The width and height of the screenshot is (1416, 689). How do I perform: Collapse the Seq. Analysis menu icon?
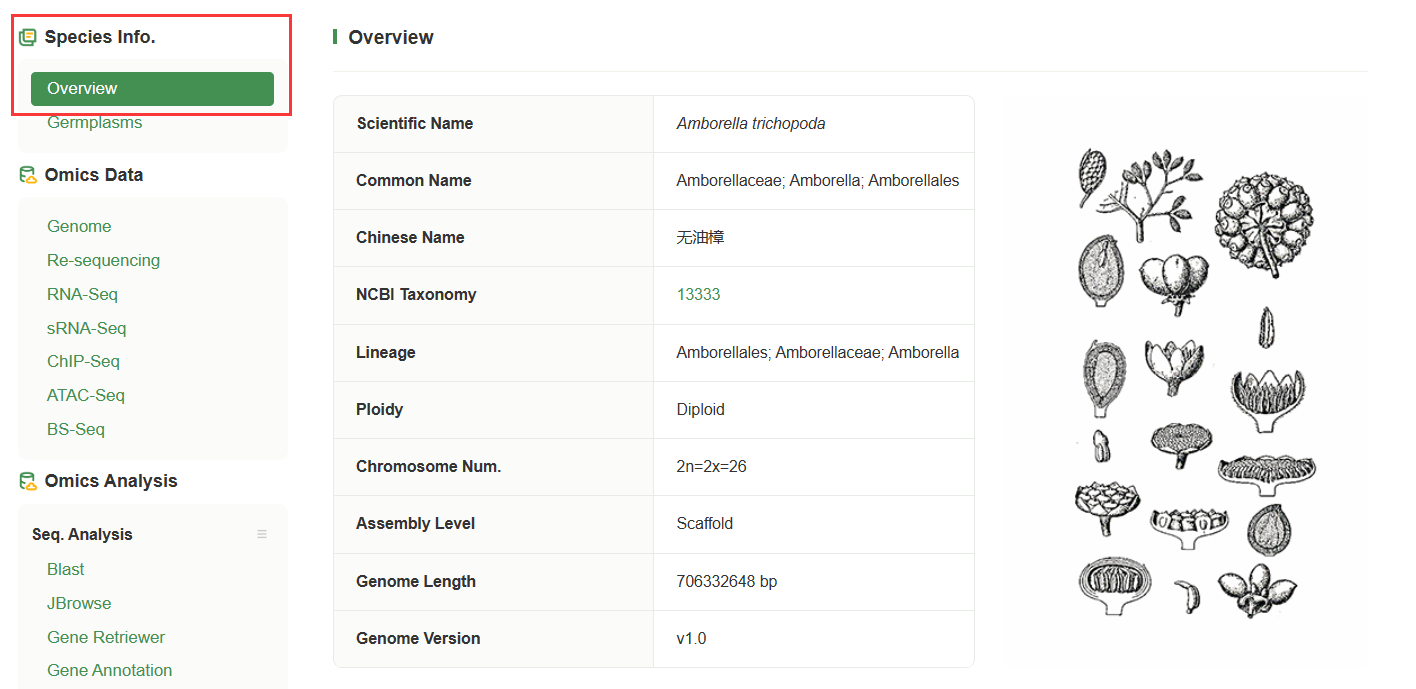click(262, 534)
